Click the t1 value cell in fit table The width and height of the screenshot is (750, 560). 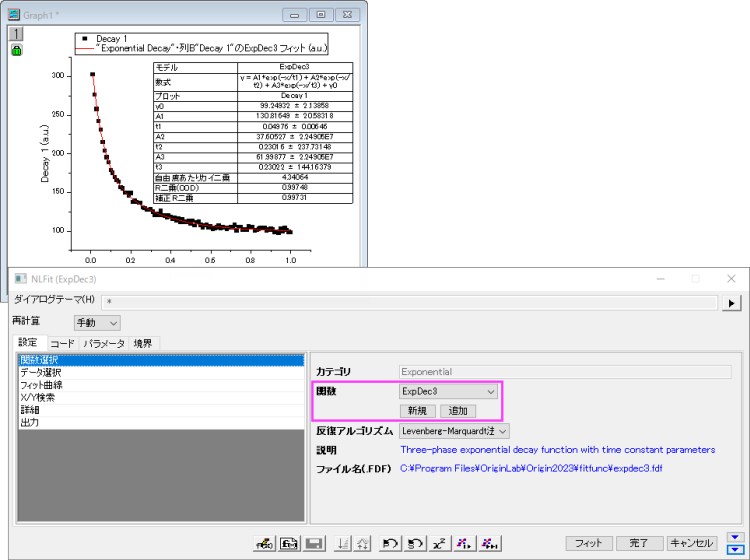[295, 127]
